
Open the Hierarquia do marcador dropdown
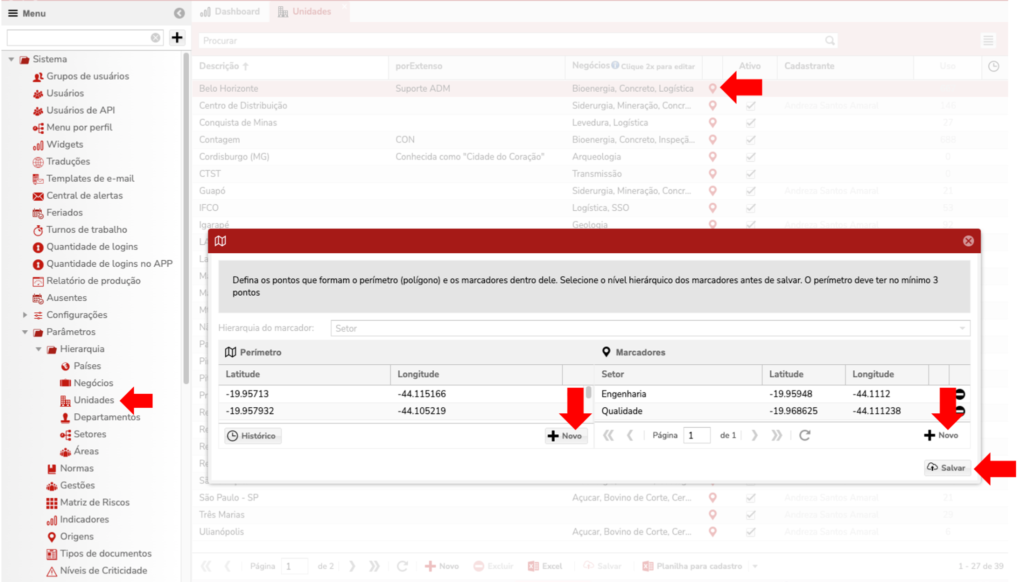point(650,328)
